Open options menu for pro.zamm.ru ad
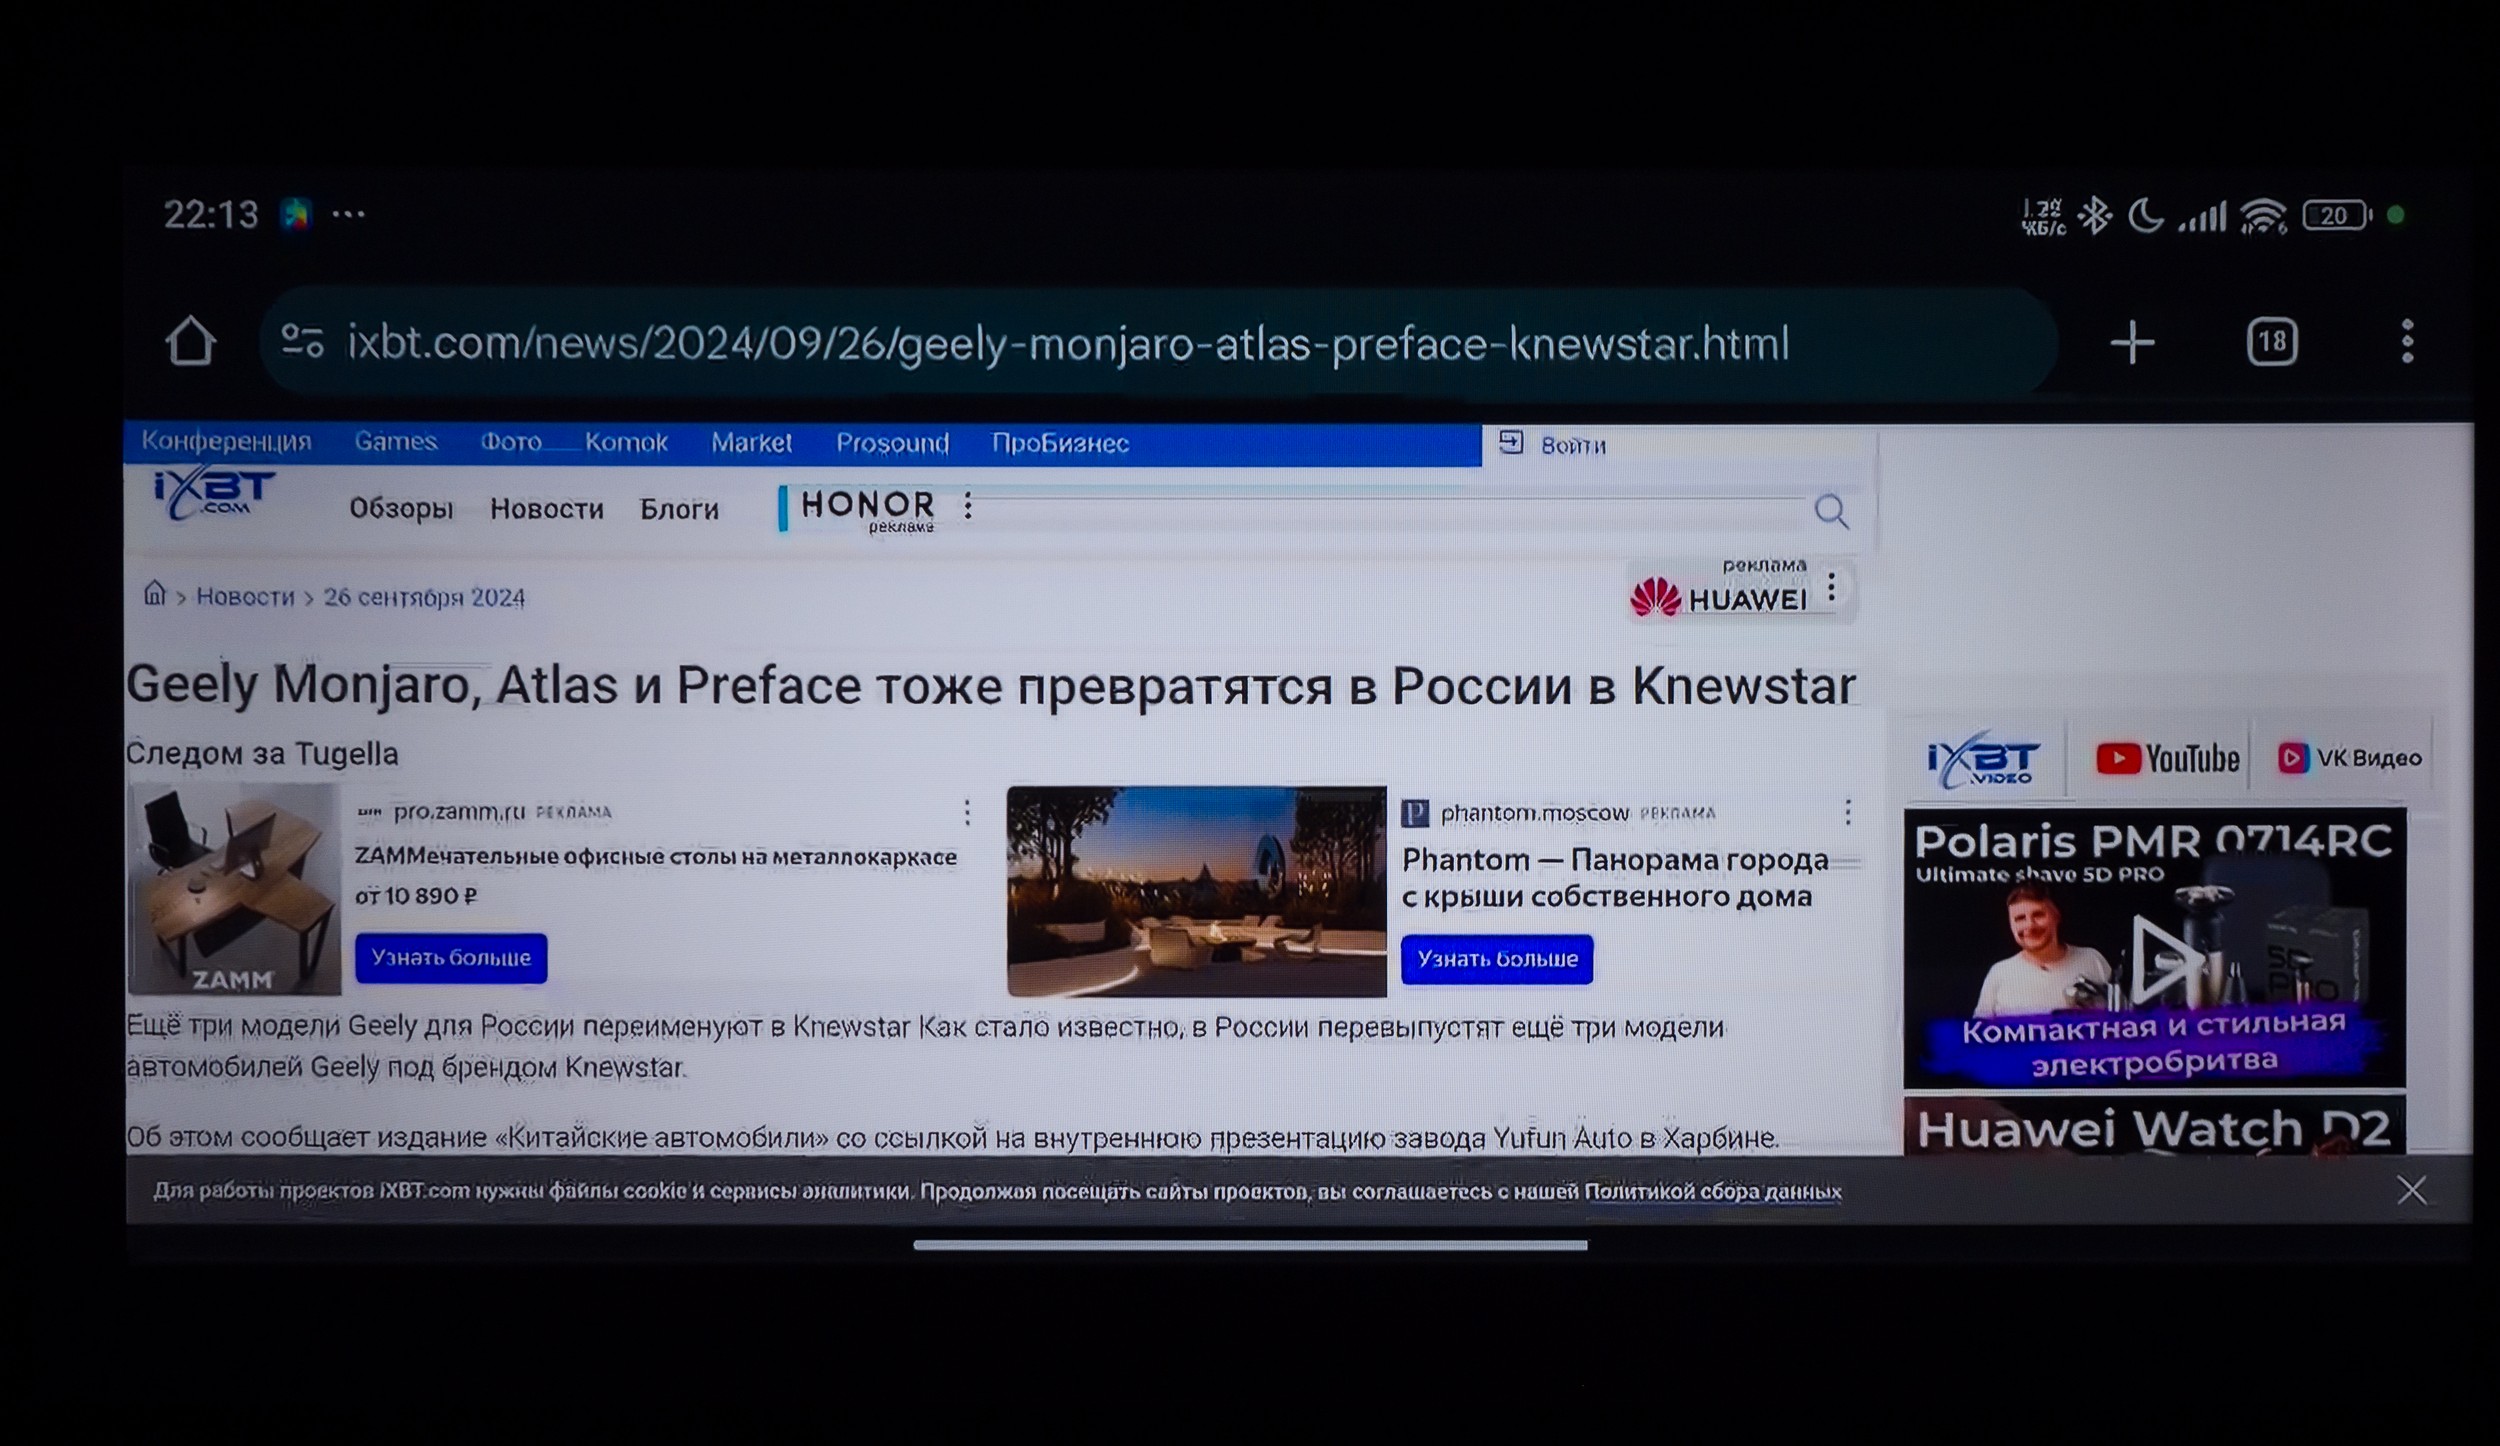Image resolution: width=2500 pixels, height=1446 pixels. tap(967, 812)
